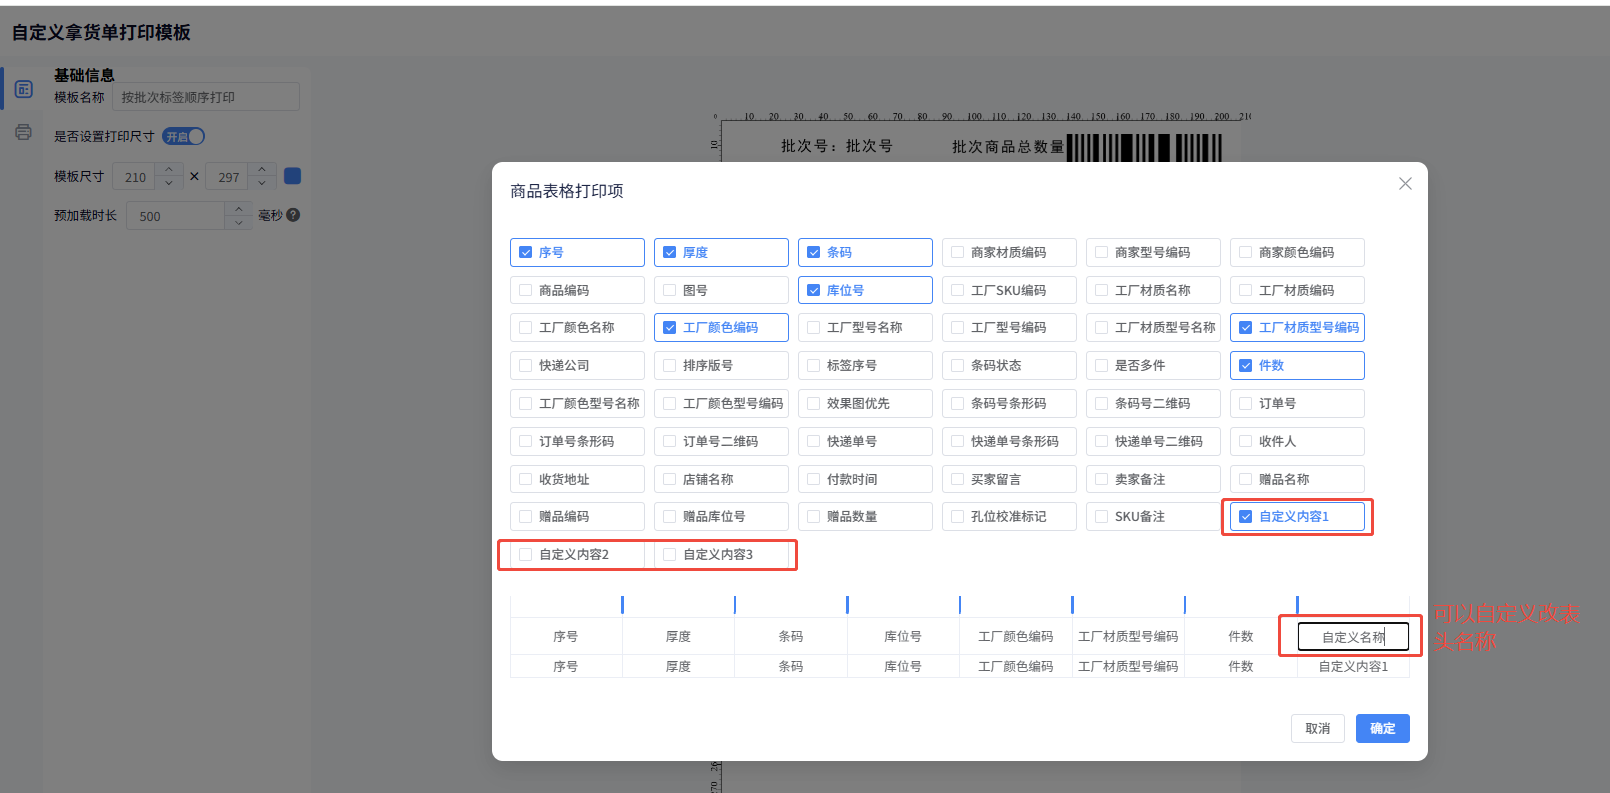
Task: Select the 订单号二维码 checkbox
Action: click(x=670, y=441)
